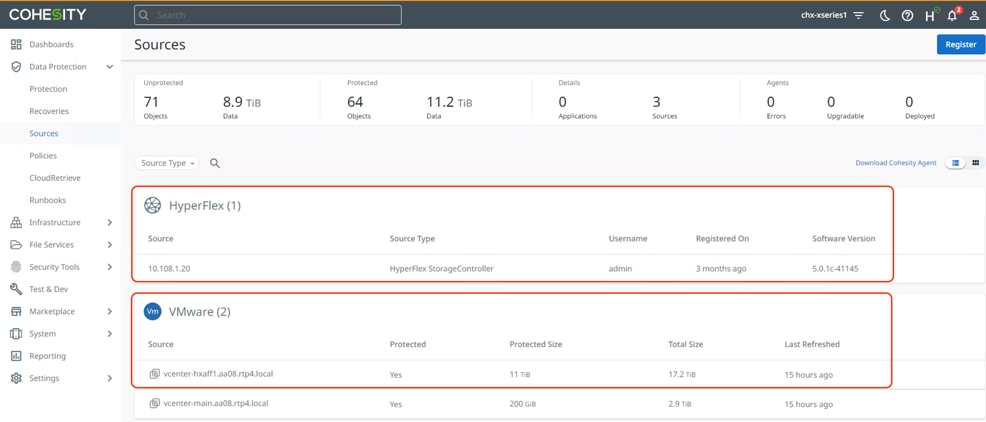Click the 3 Sources count

(x=656, y=102)
